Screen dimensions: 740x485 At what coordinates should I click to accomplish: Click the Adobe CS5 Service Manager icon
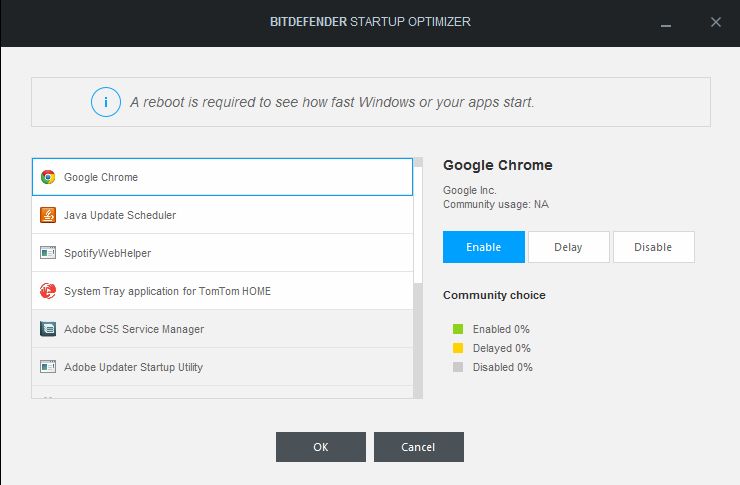pos(48,329)
